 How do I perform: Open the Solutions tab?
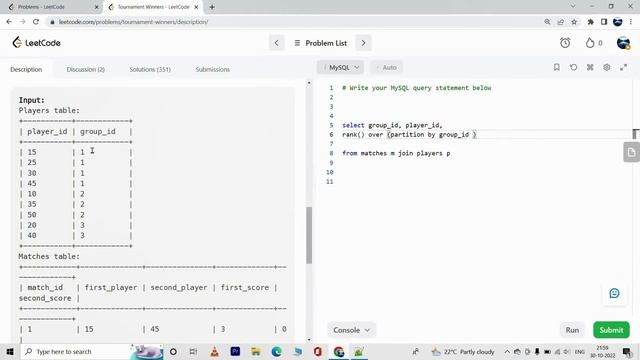click(150, 69)
